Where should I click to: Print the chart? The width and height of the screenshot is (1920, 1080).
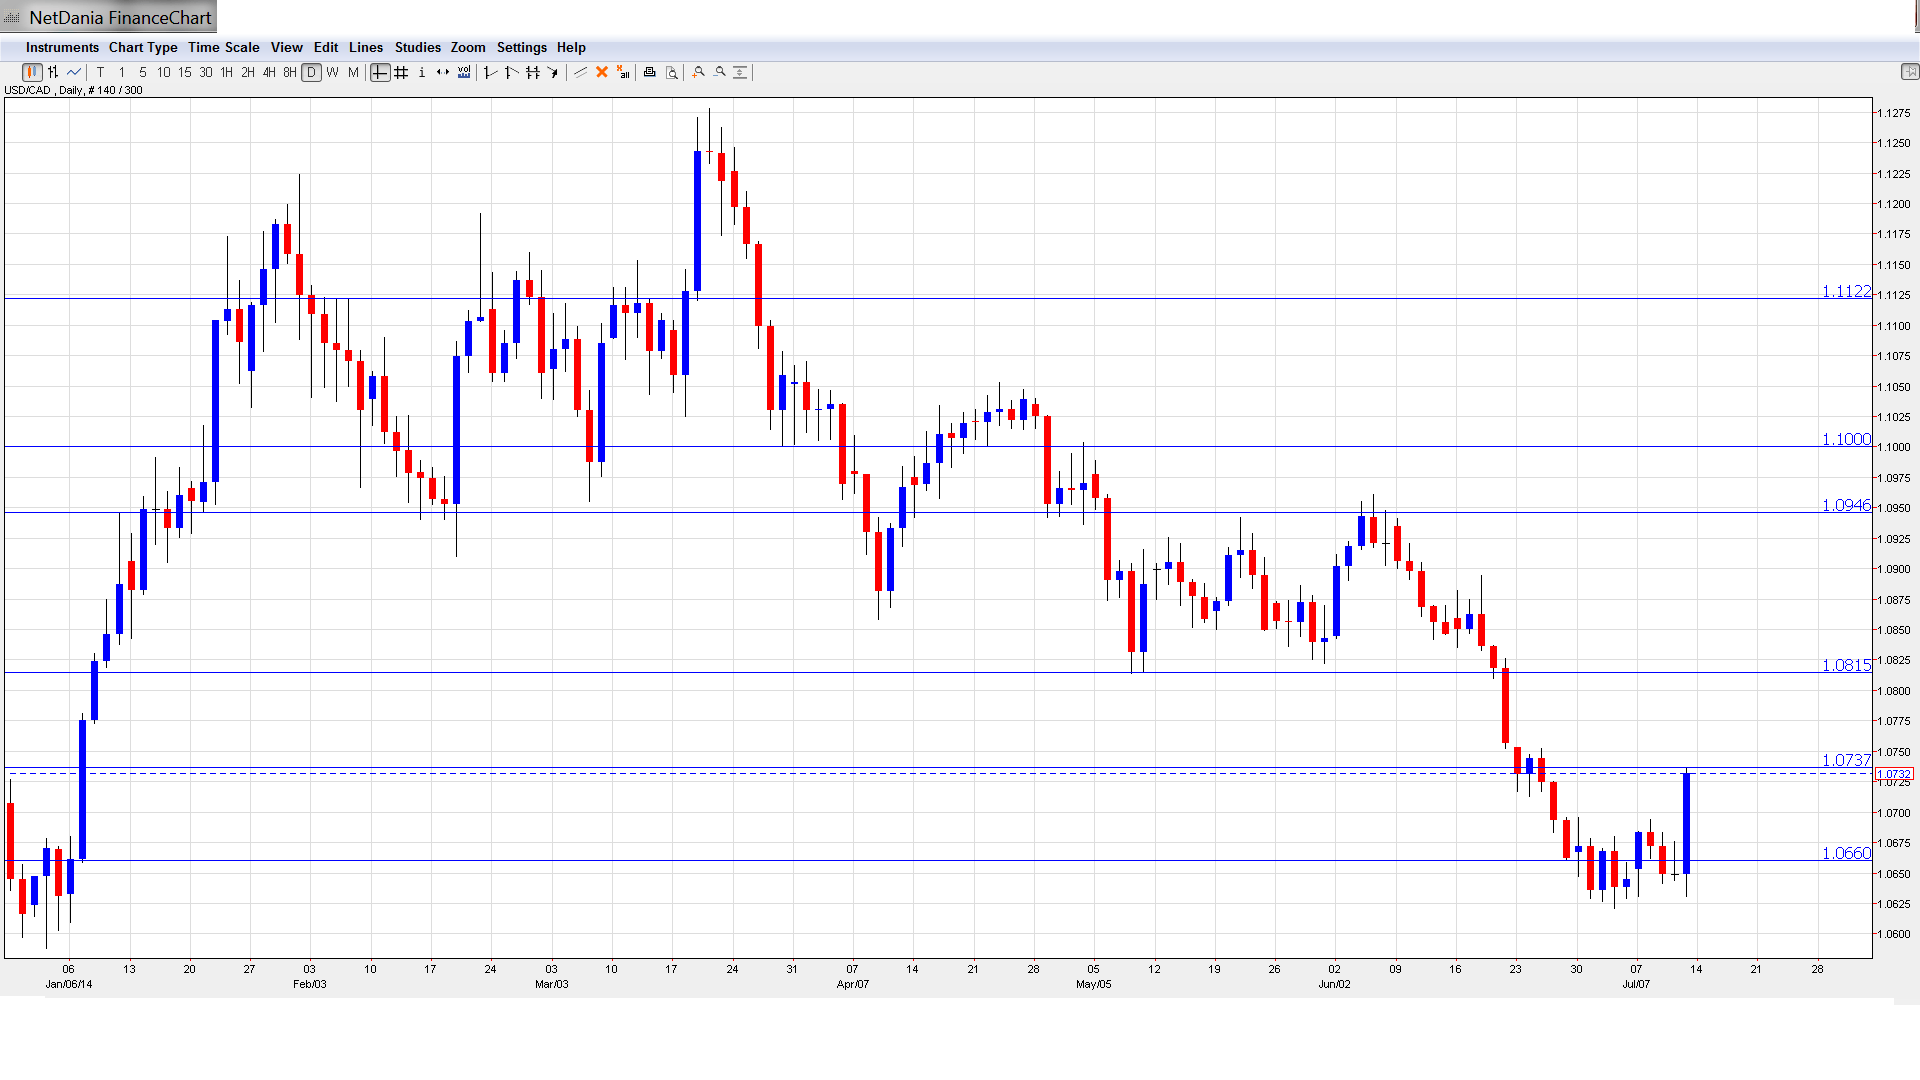coord(650,72)
